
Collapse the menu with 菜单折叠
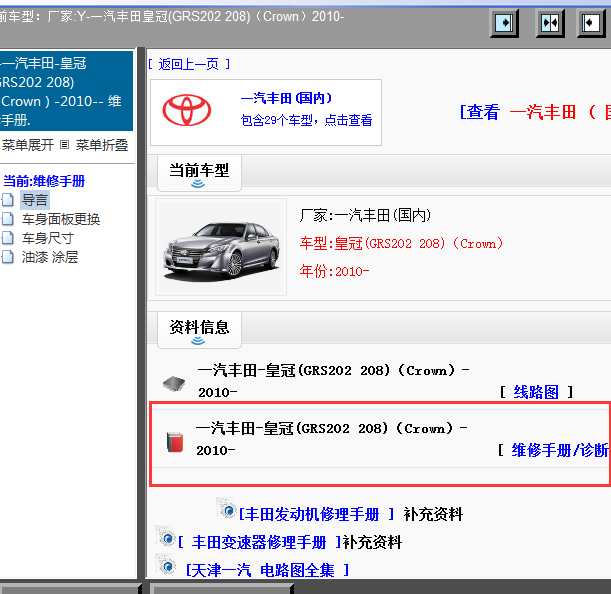coord(102,145)
